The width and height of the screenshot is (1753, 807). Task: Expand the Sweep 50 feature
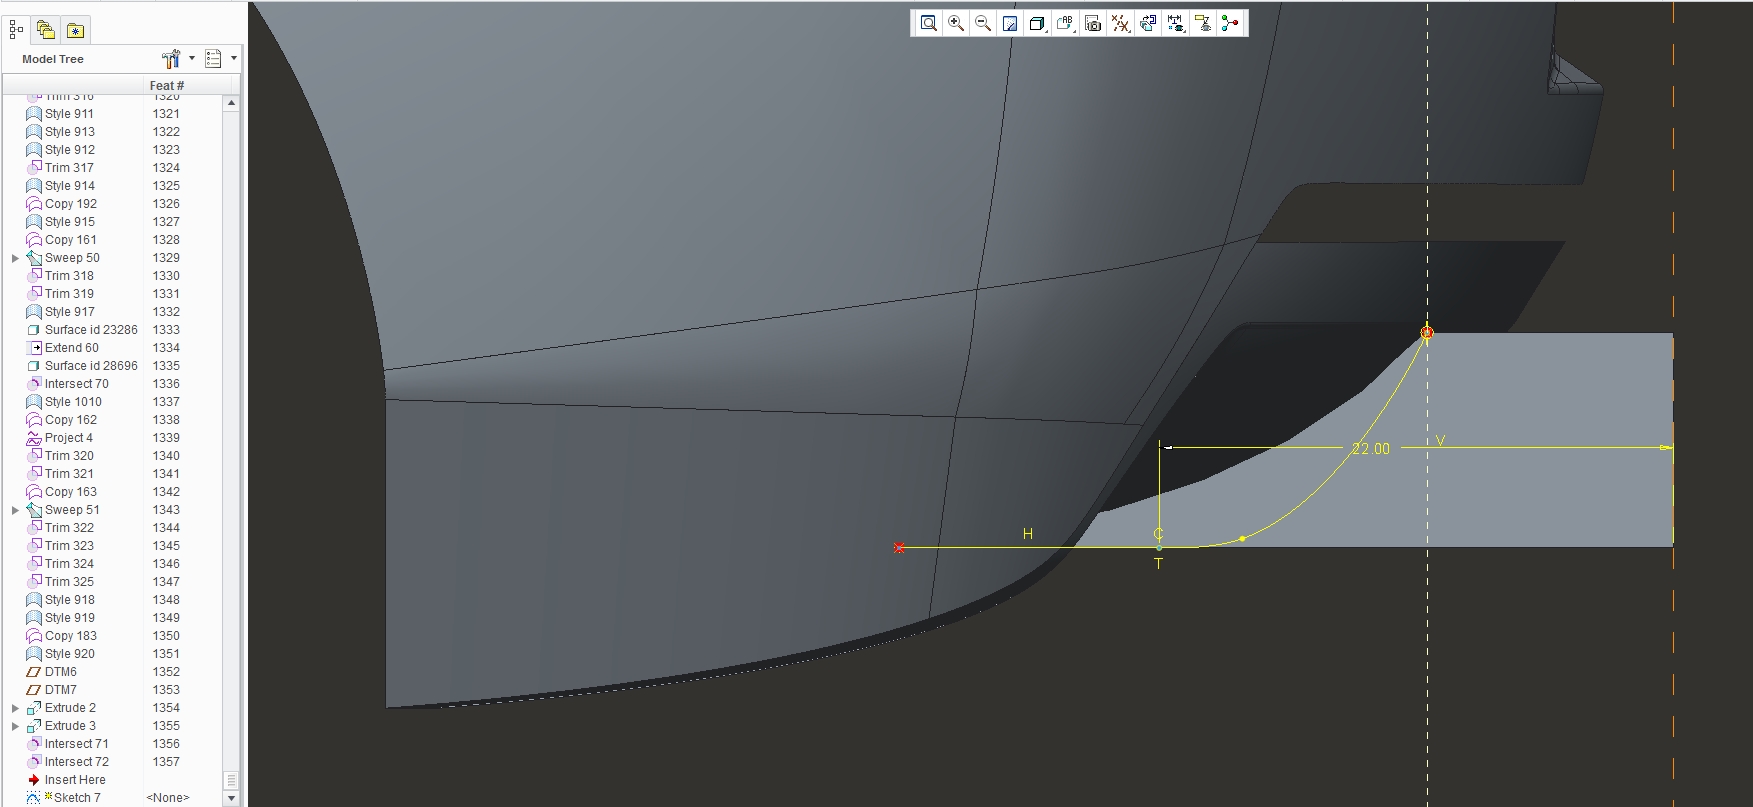pos(15,258)
